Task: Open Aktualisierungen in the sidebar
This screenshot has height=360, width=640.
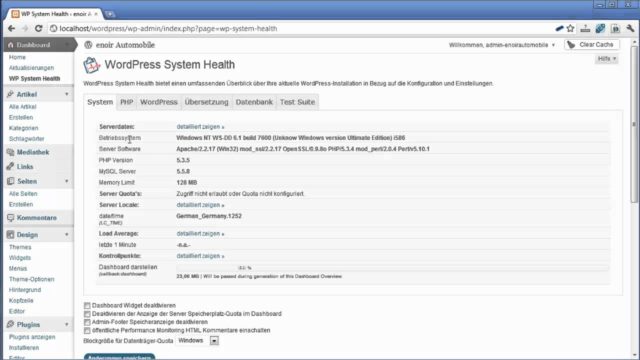Action: pos(31,68)
